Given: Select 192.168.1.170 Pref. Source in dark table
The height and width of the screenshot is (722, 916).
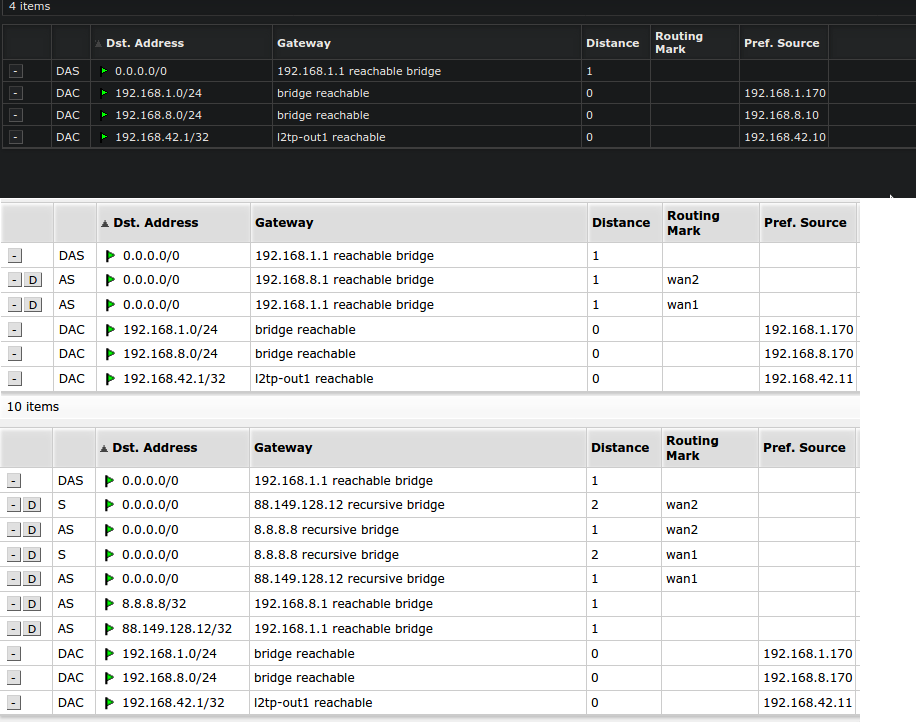Looking at the screenshot, I should [785, 93].
